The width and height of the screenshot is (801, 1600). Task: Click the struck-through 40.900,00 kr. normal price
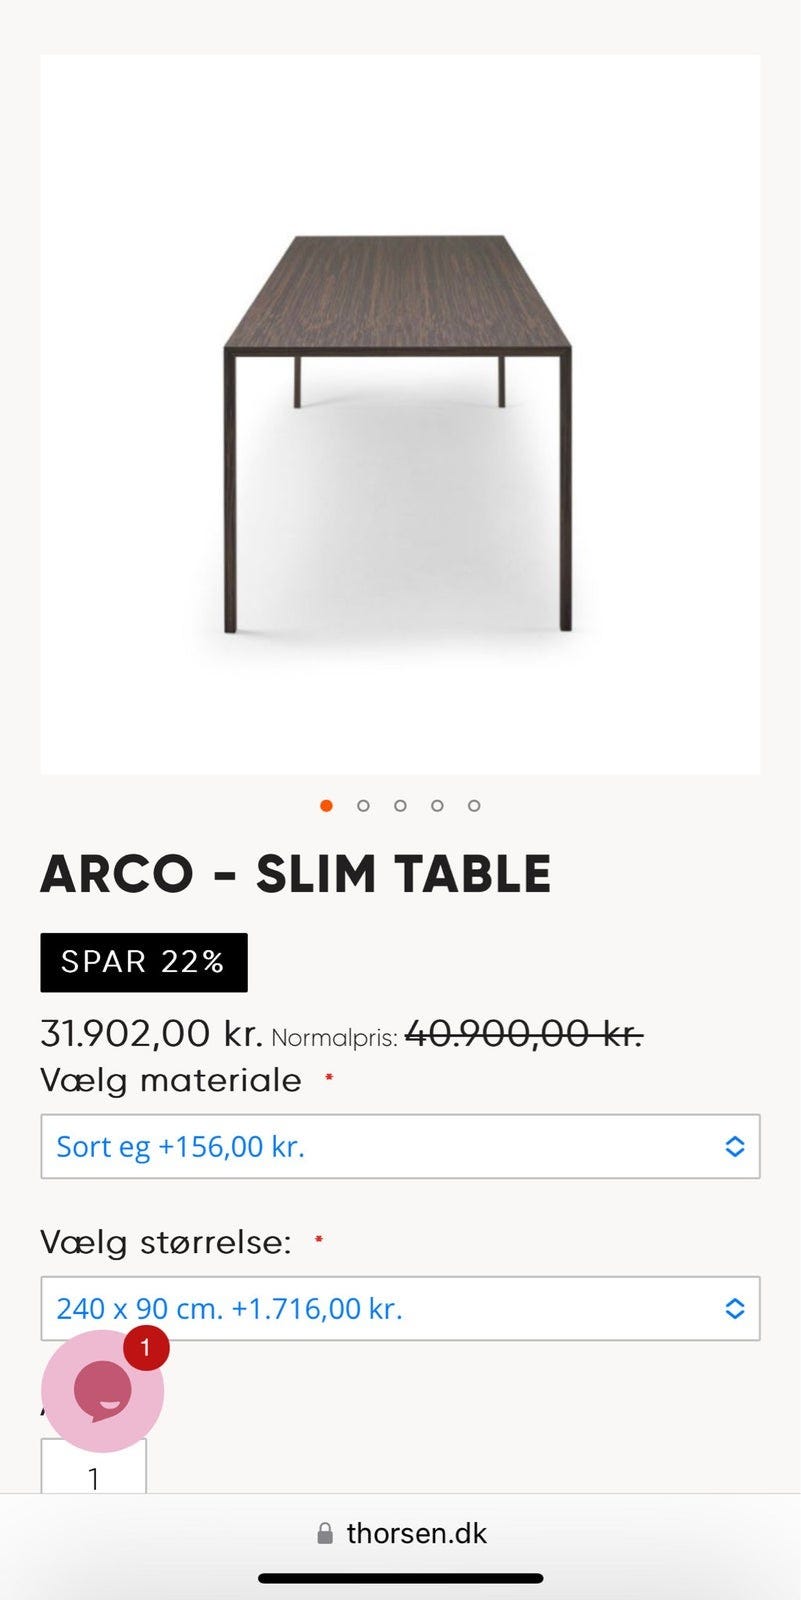click(523, 1034)
